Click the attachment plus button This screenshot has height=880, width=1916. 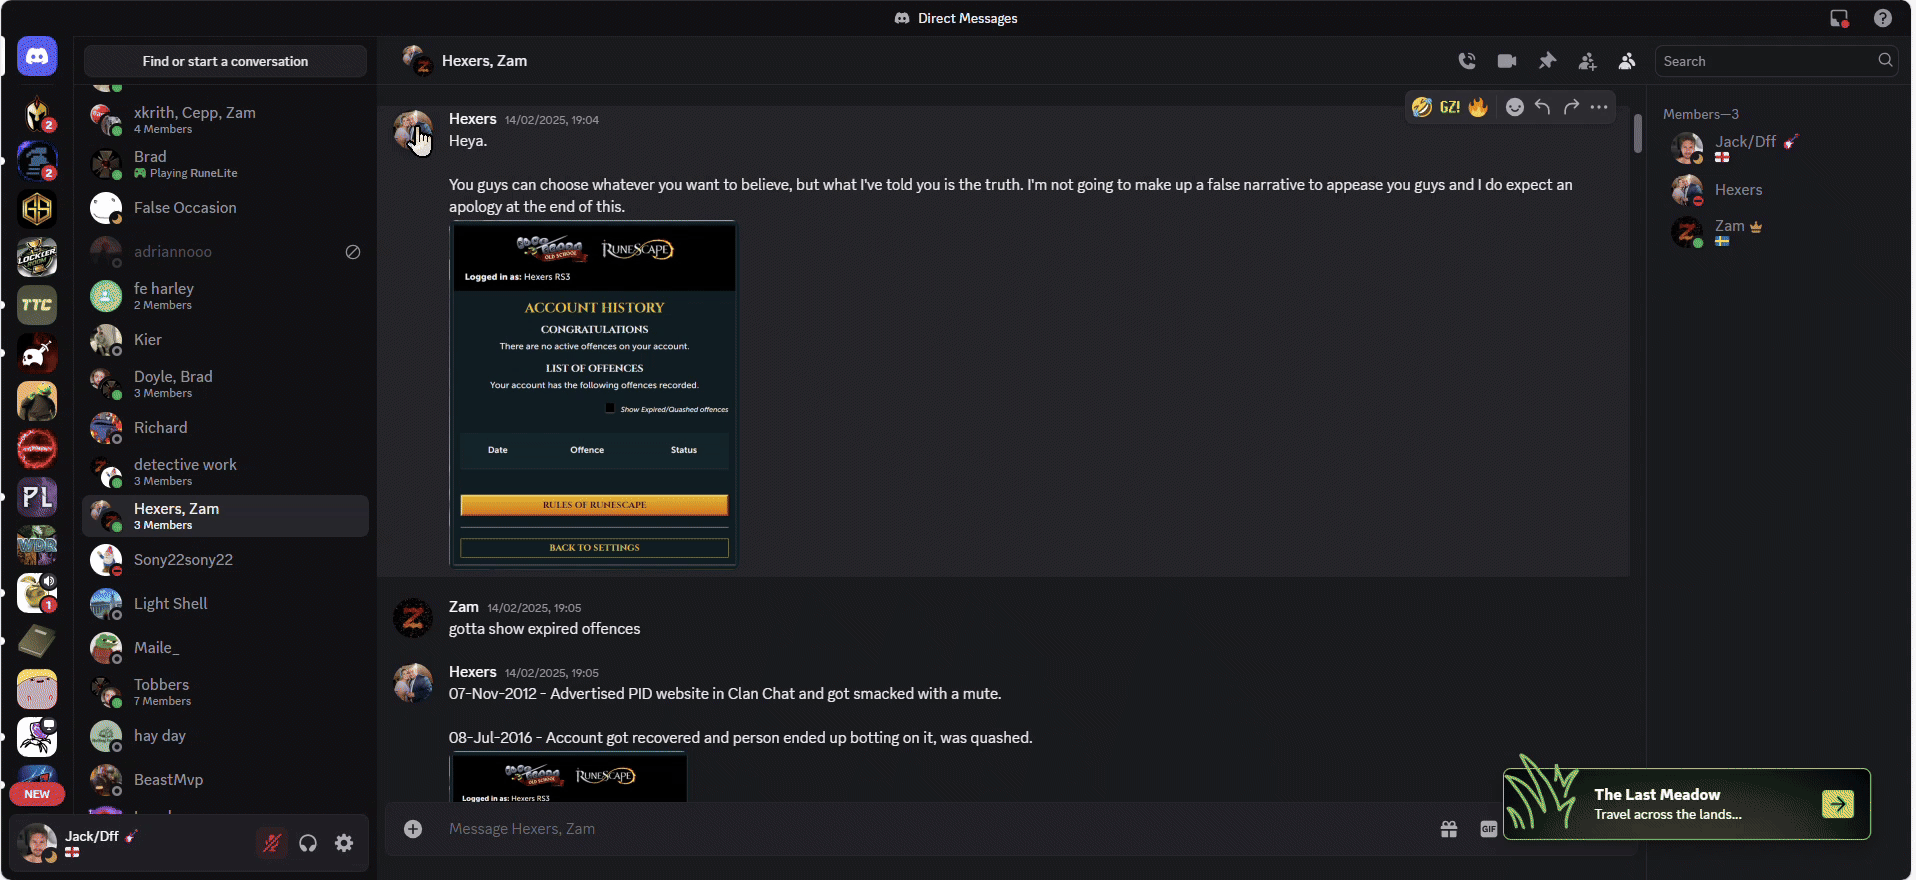click(x=413, y=829)
